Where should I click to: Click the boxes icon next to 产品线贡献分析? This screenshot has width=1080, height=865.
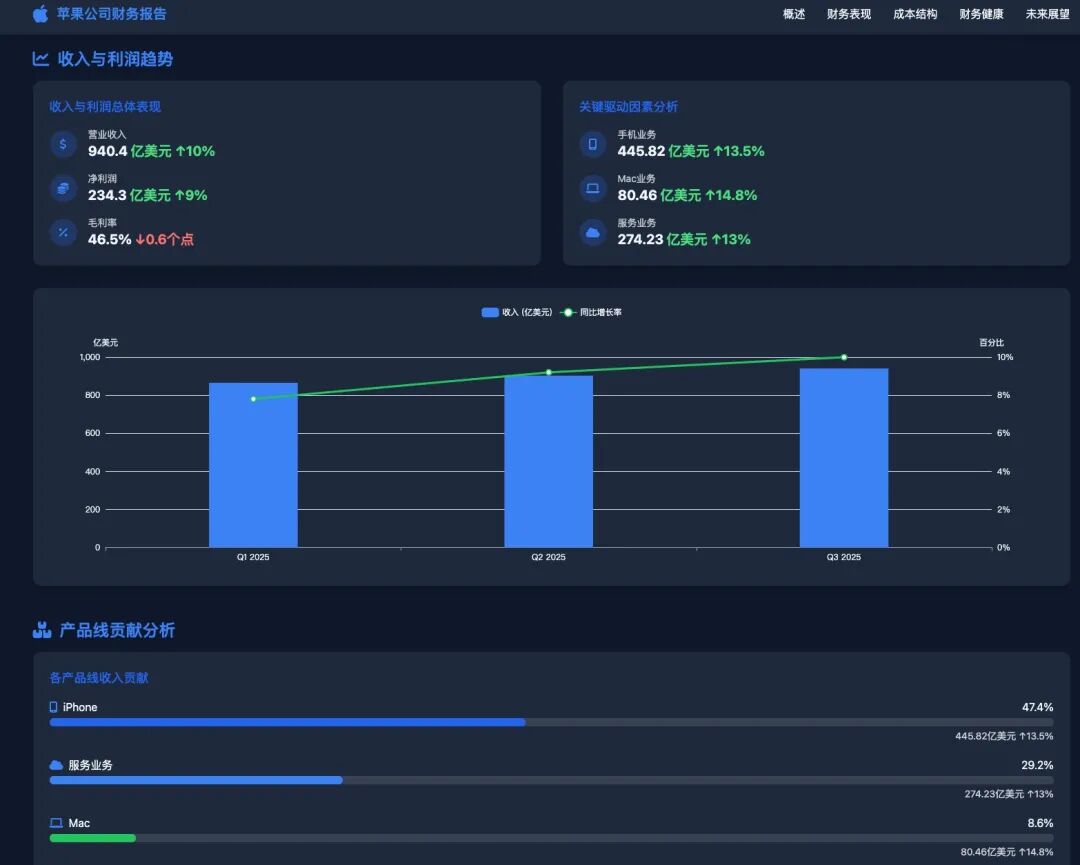41,630
